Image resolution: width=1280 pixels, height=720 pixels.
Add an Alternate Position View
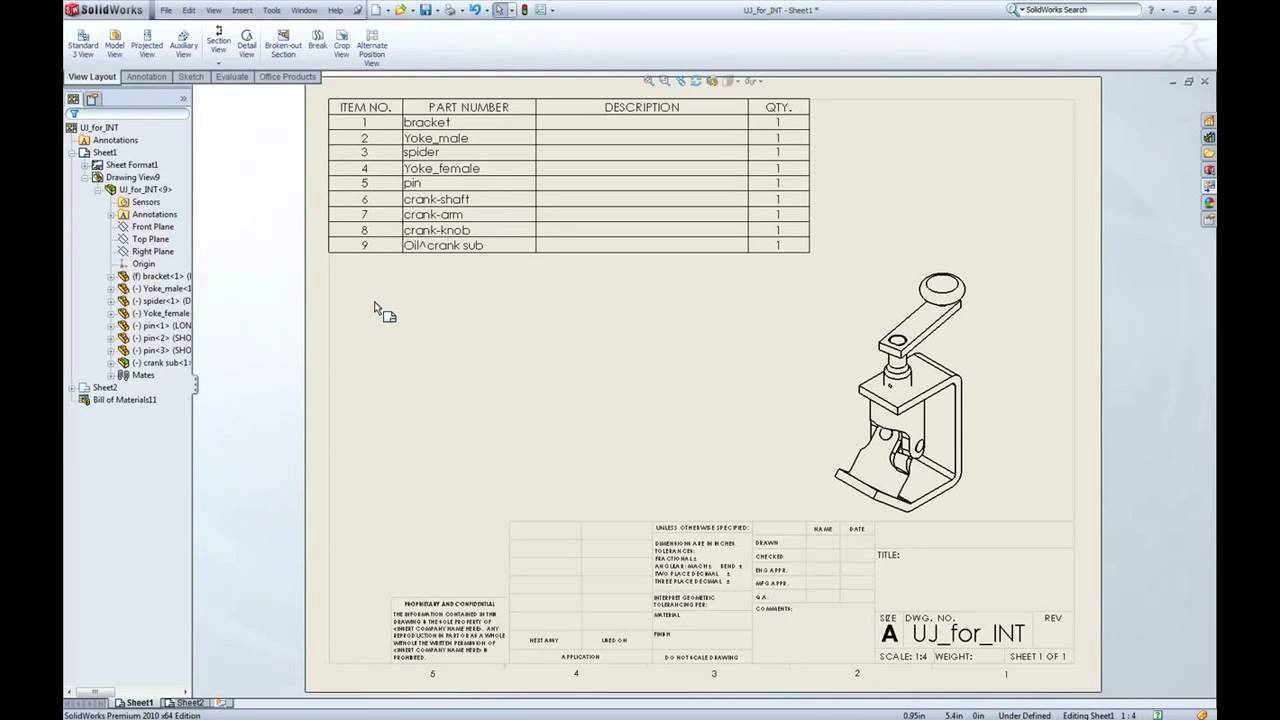372,47
